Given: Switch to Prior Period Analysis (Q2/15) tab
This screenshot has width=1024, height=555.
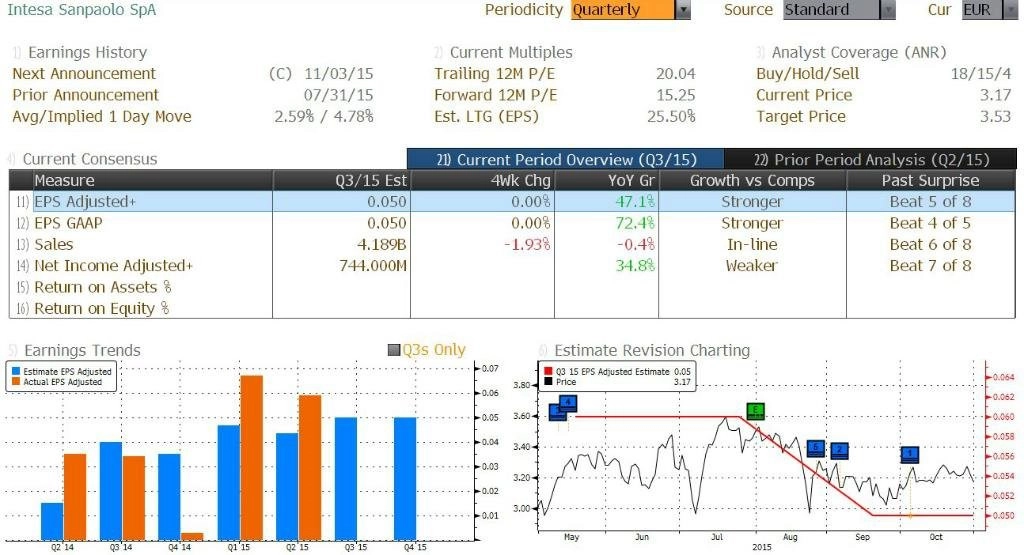Looking at the screenshot, I should tap(871, 159).
